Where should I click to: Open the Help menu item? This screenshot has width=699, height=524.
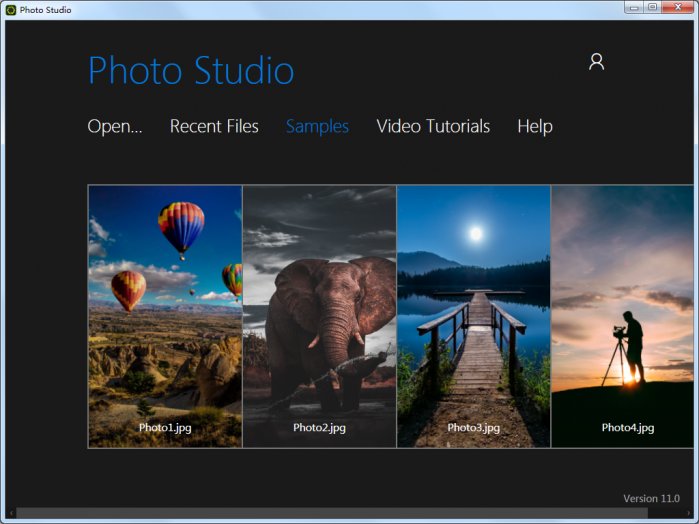(x=535, y=126)
